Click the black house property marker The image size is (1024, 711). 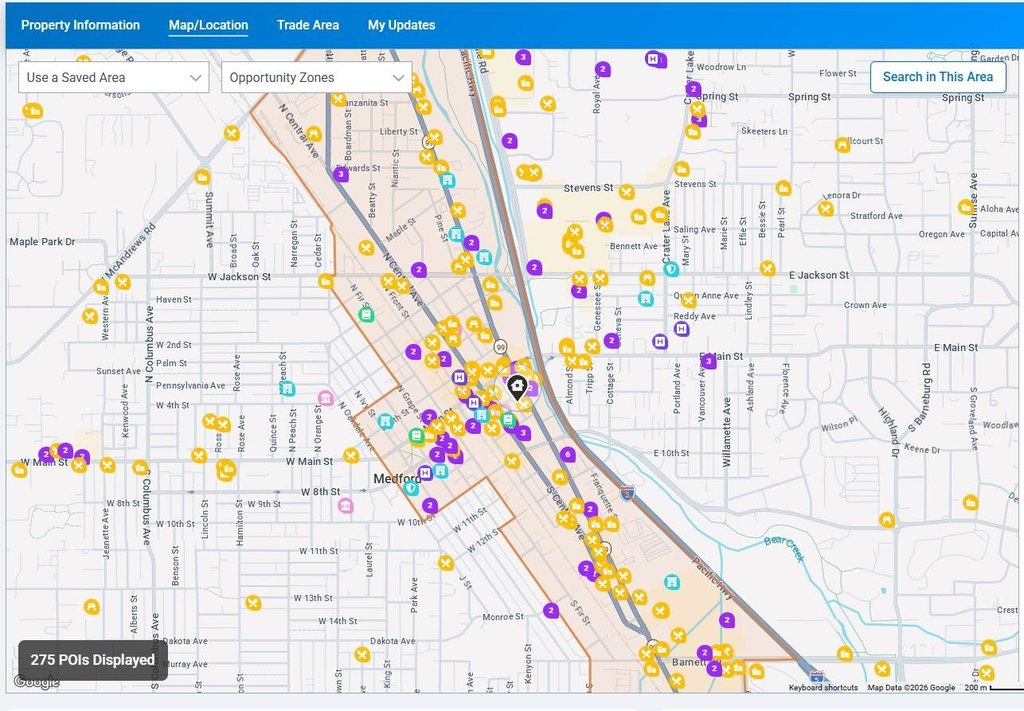click(x=517, y=387)
